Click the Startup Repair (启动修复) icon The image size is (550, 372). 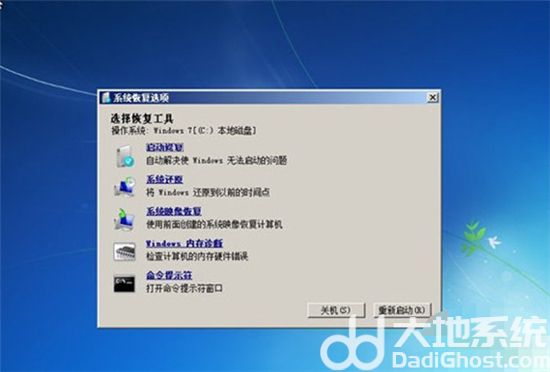[x=125, y=156]
